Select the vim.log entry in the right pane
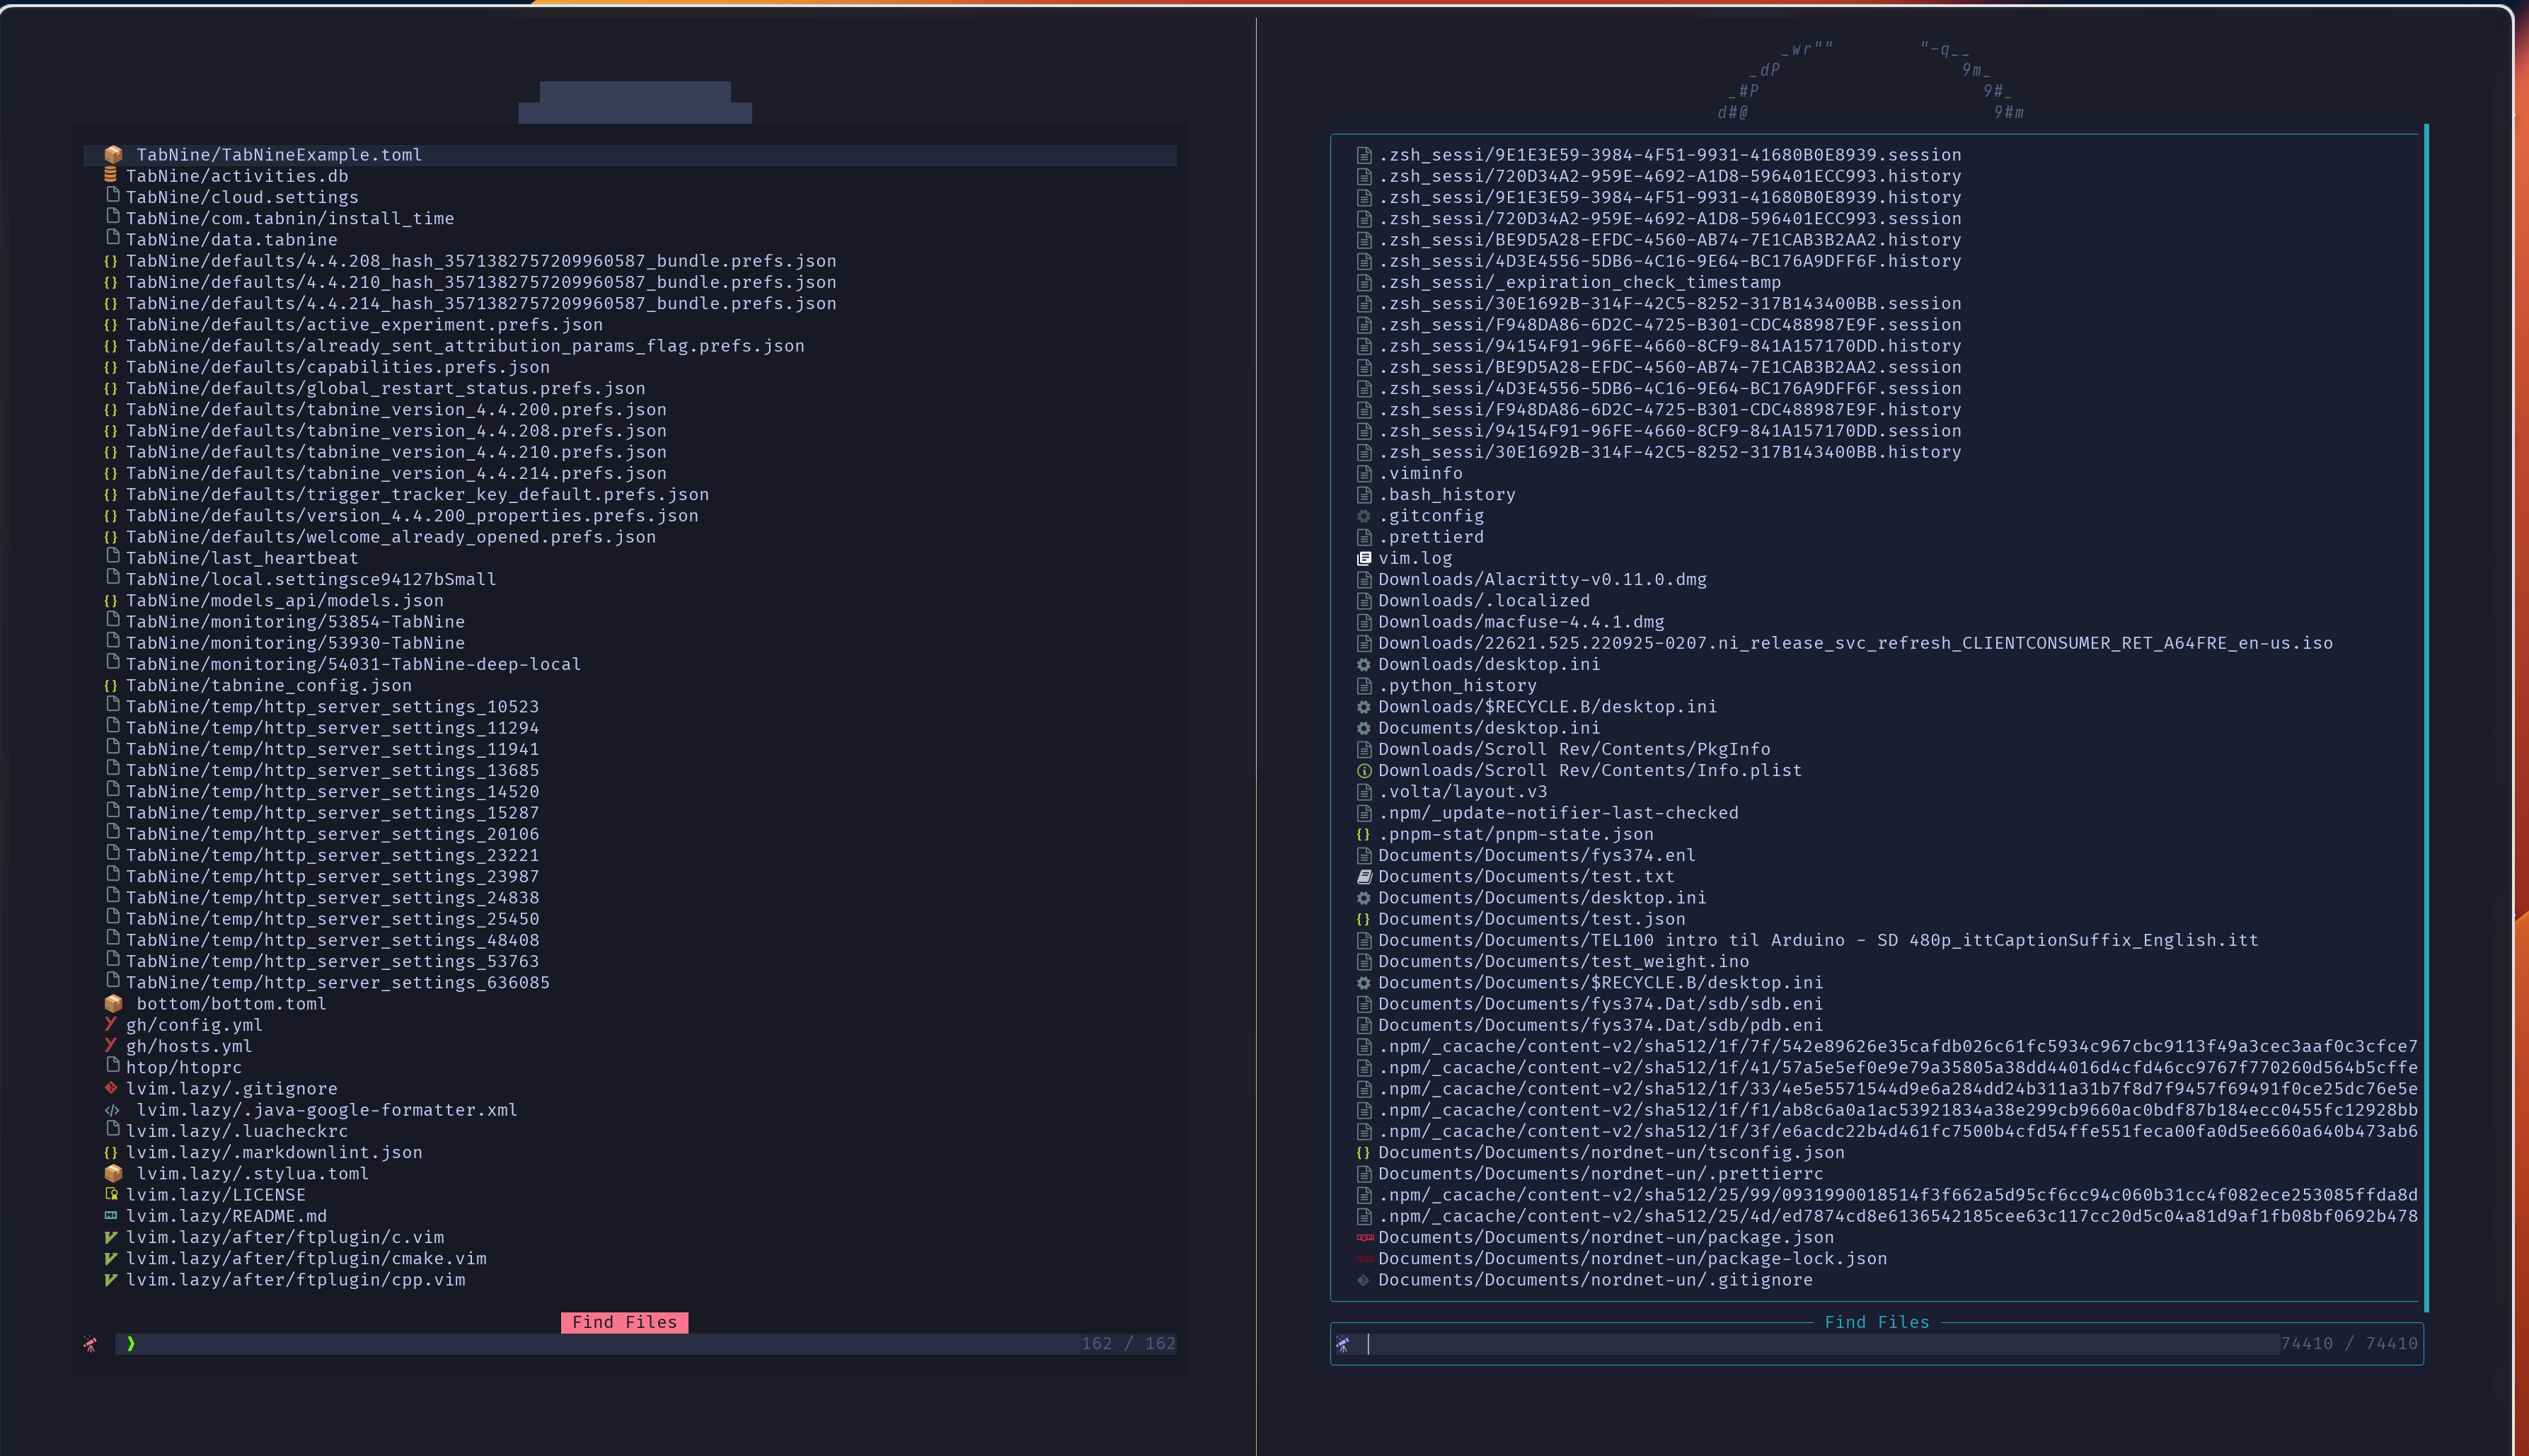 point(1416,557)
